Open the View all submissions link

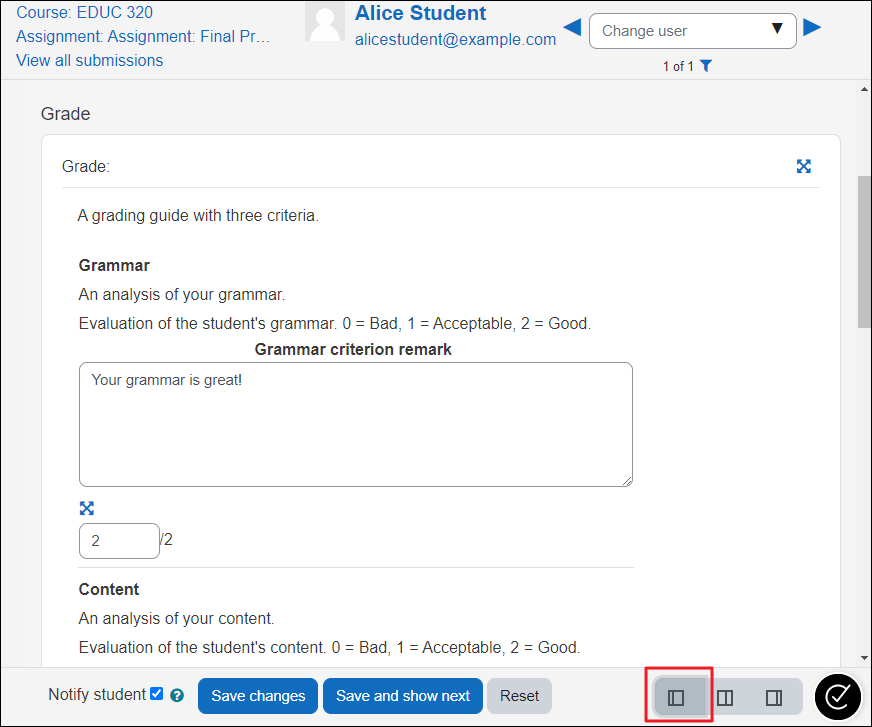[x=89, y=60]
